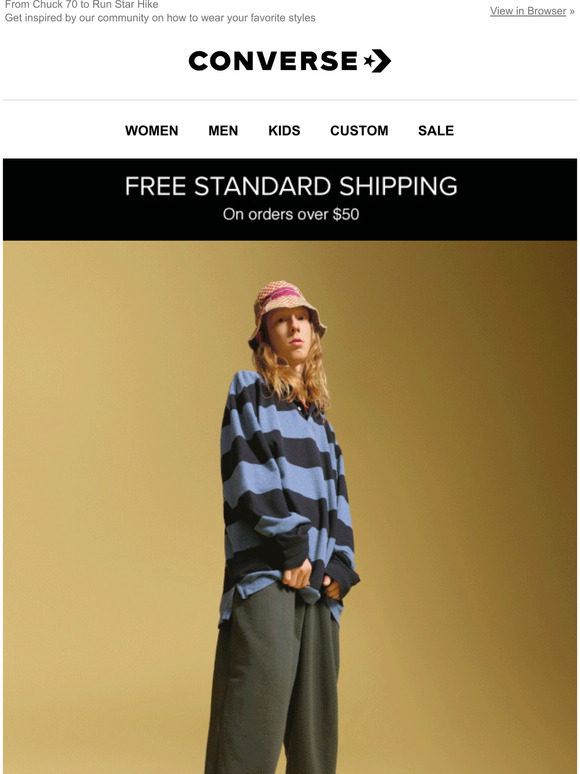Screen dimensions: 580x774
Task: Open the MEN category
Action: click(x=223, y=131)
